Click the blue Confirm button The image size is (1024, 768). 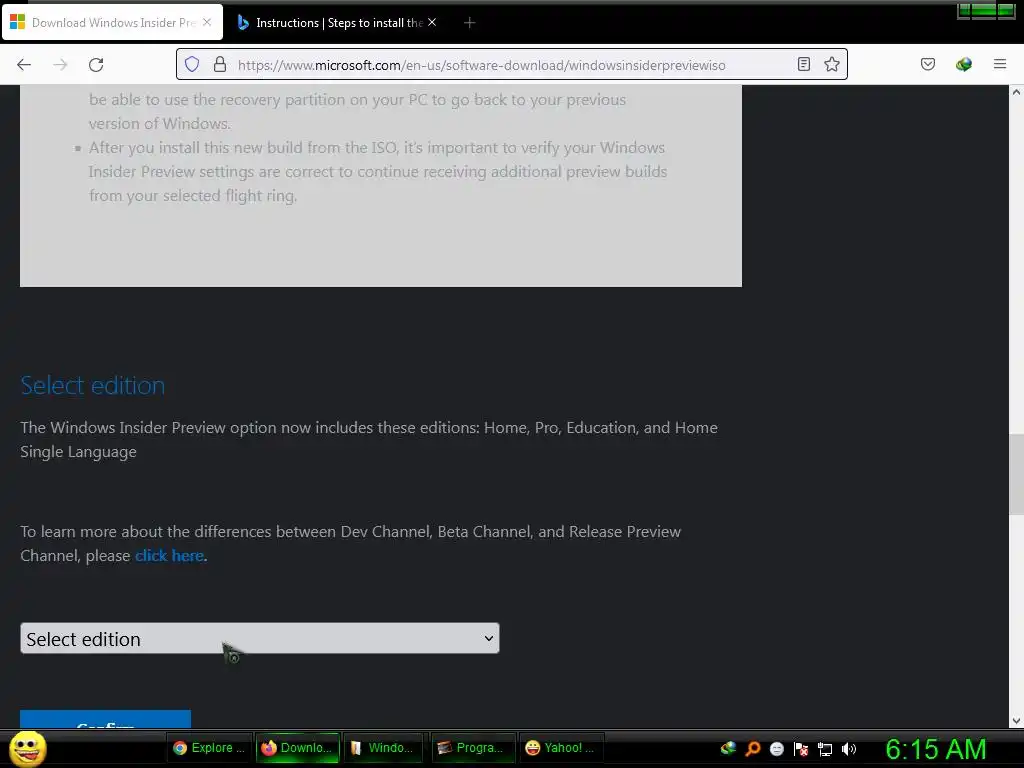(105, 719)
